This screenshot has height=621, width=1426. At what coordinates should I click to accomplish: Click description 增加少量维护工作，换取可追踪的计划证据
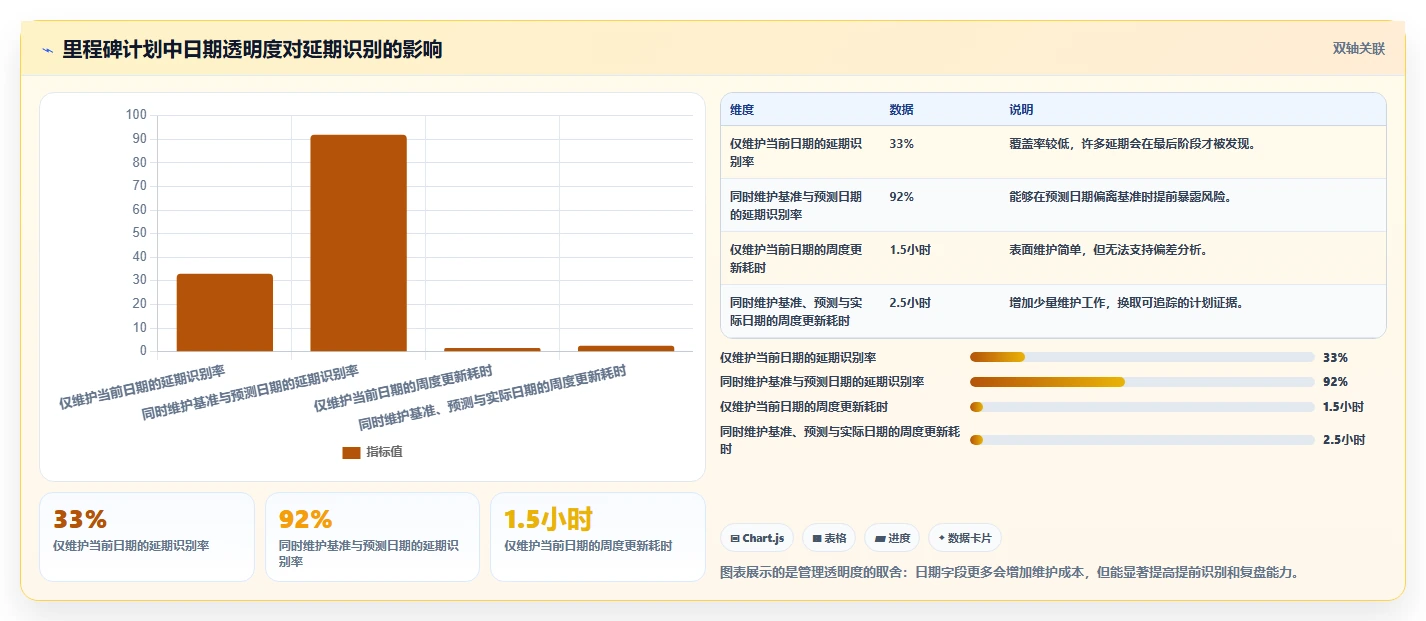coord(1126,303)
